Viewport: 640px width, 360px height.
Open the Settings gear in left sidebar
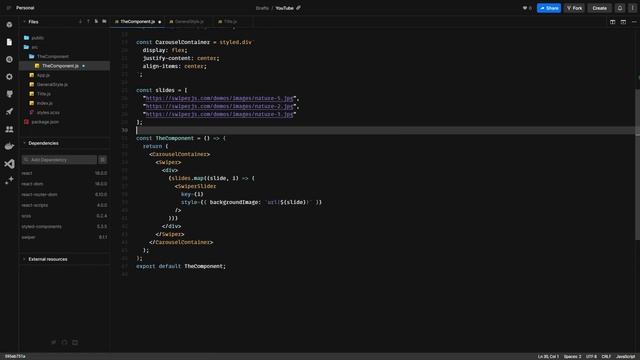tap(9, 77)
